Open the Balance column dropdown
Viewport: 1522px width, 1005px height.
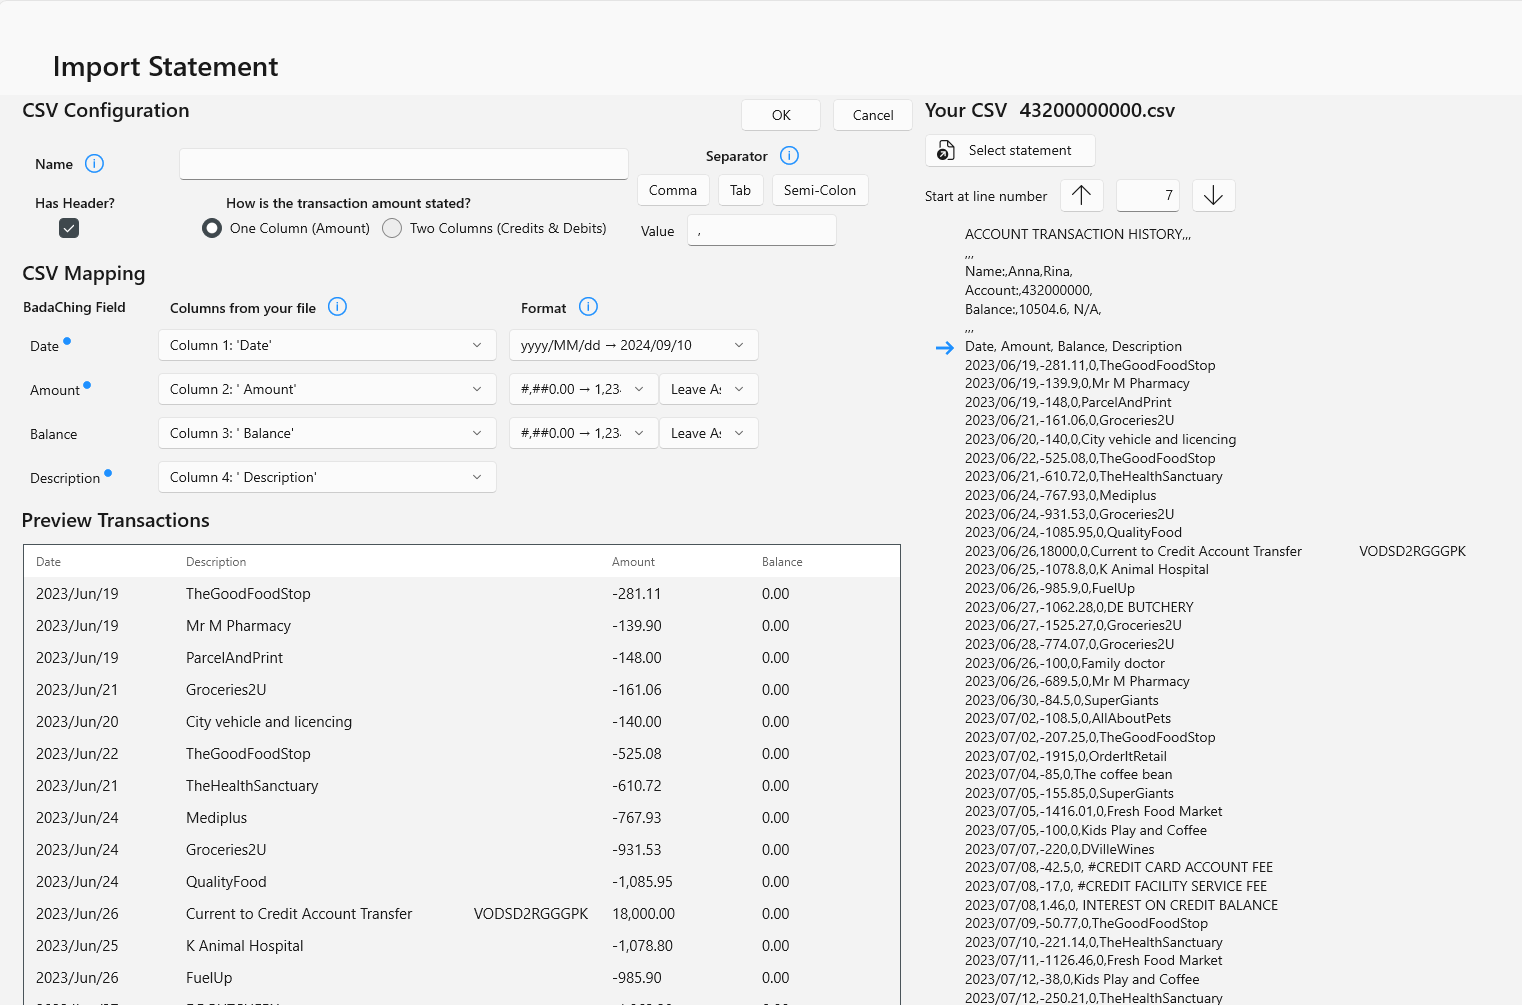coord(327,433)
